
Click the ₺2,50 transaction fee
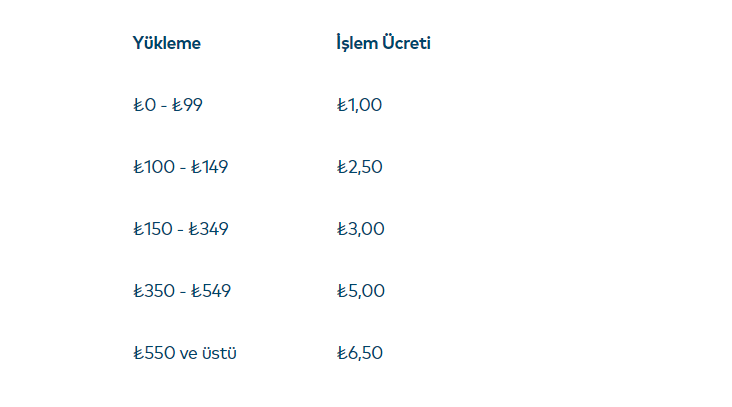[360, 167]
